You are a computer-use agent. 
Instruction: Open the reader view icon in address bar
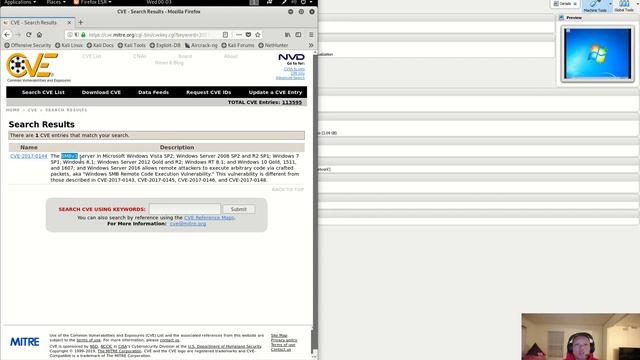225,35
